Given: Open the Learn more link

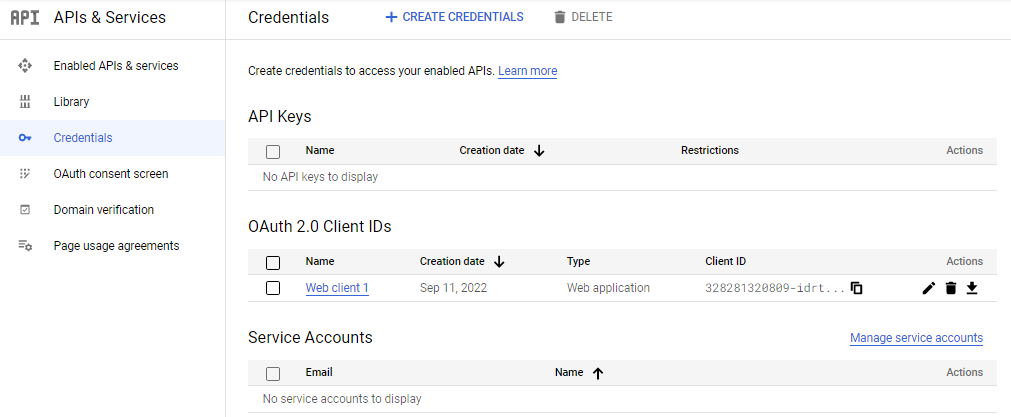Looking at the screenshot, I should (527, 71).
